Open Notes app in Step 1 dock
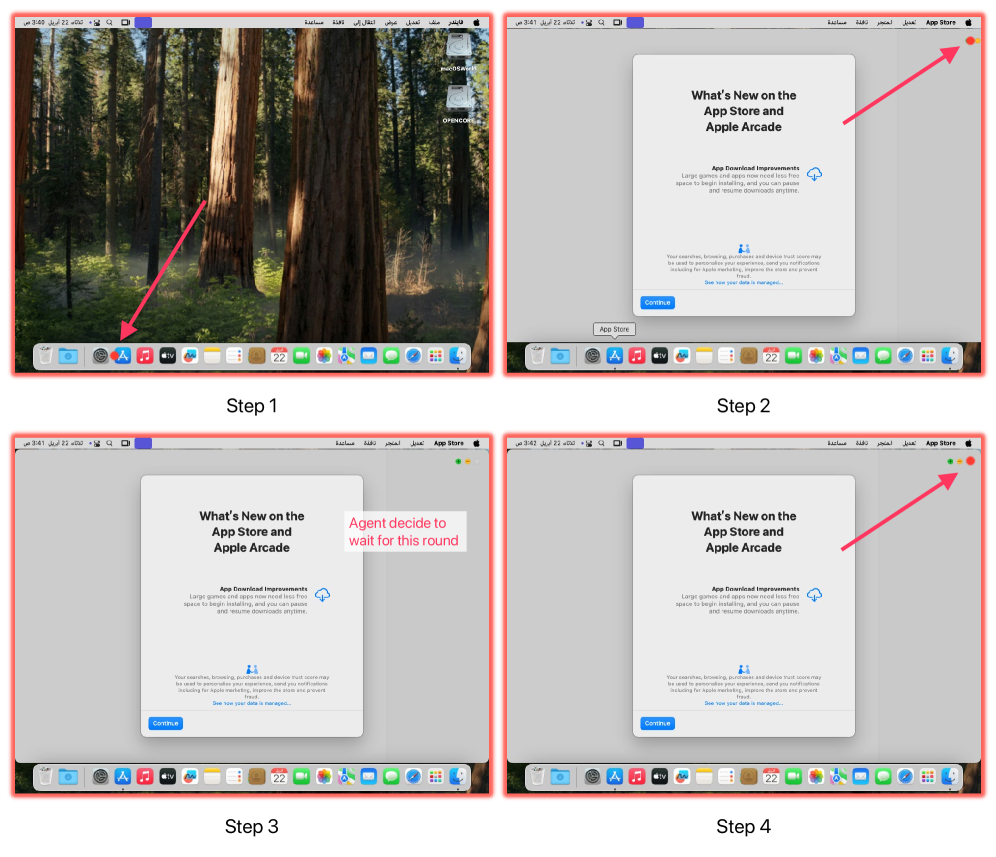Screen dimensions: 996x857 pos(212,356)
